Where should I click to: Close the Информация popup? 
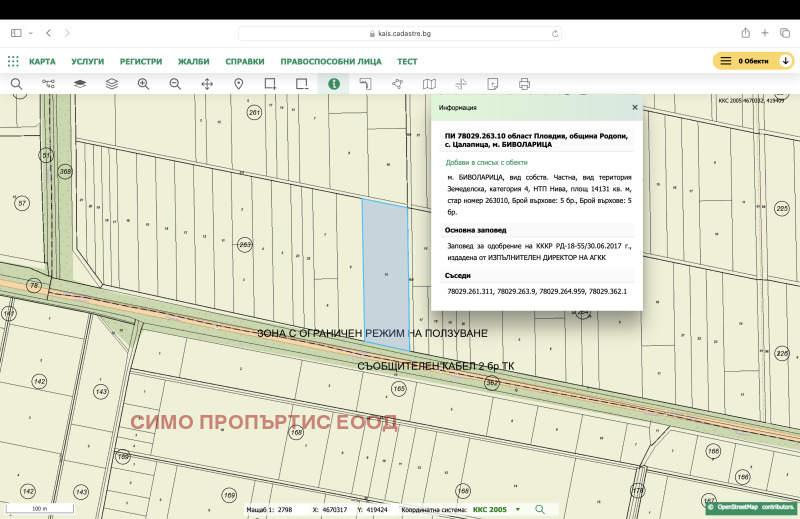click(634, 107)
